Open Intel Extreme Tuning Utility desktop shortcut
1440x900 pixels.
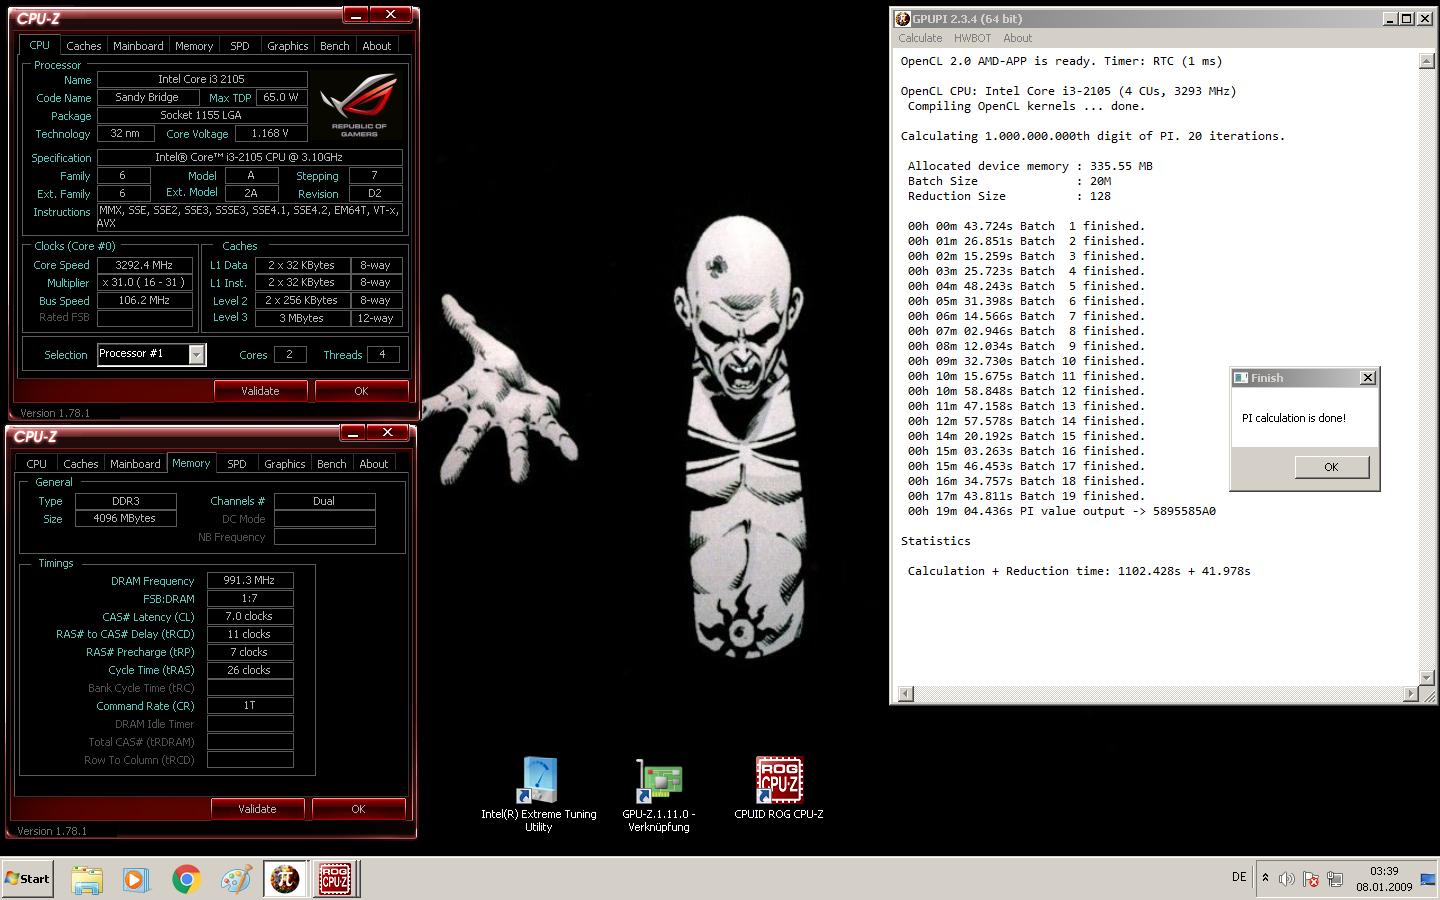pyautogui.click(x=538, y=794)
